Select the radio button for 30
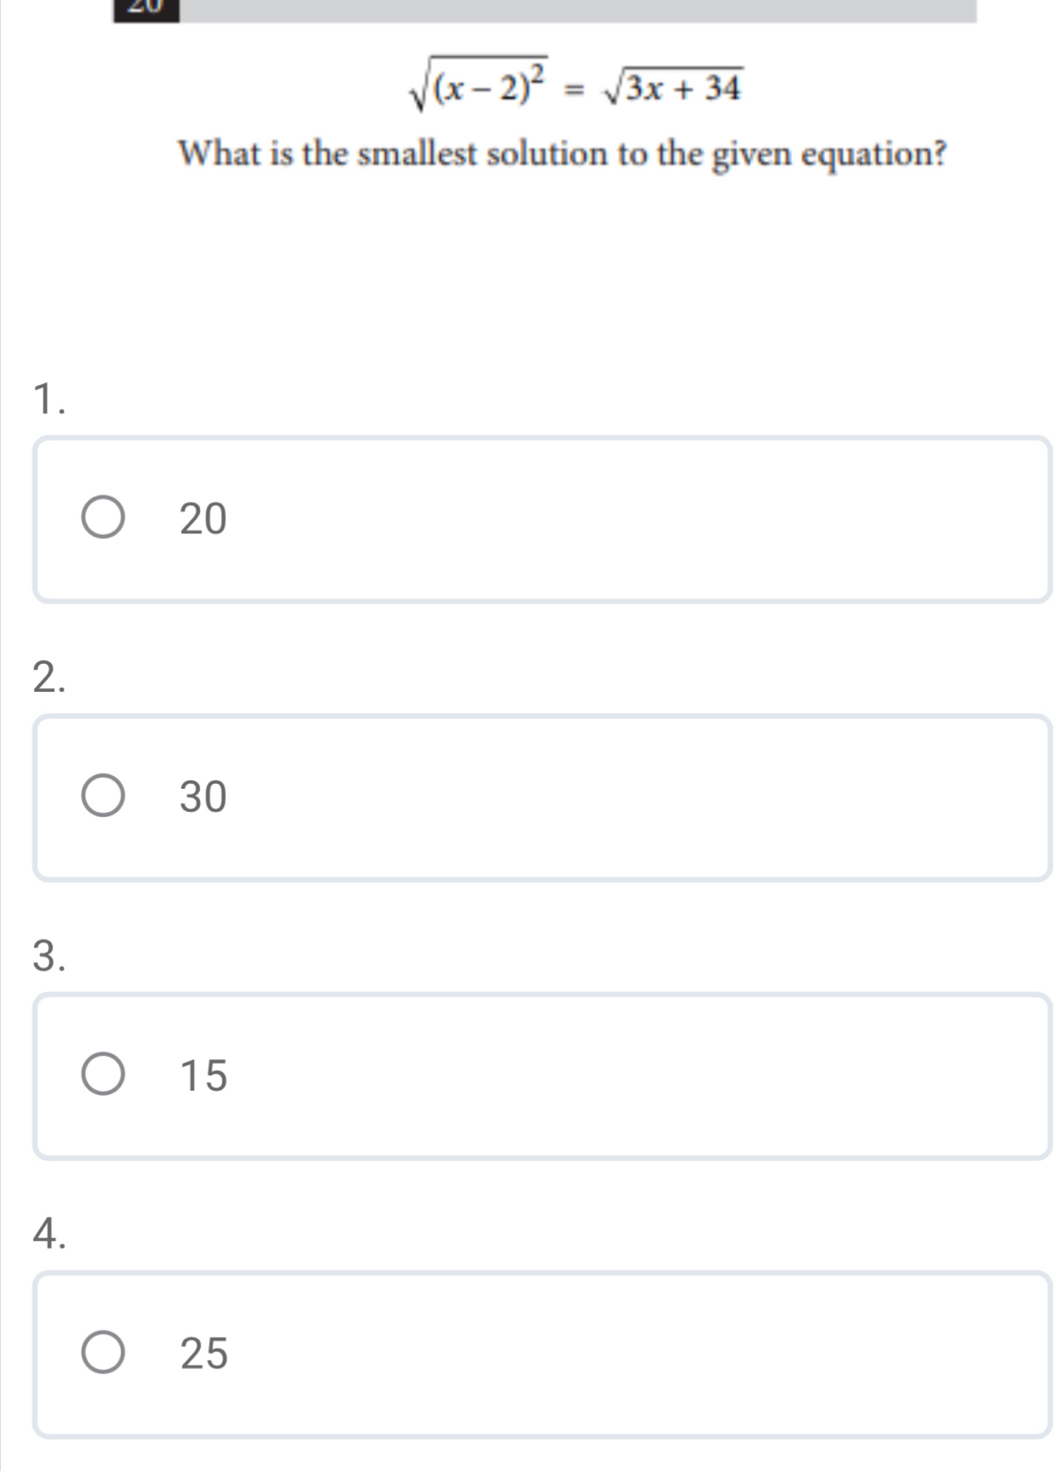The height and width of the screenshot is (1471, 1061). [x=103, y=796]
